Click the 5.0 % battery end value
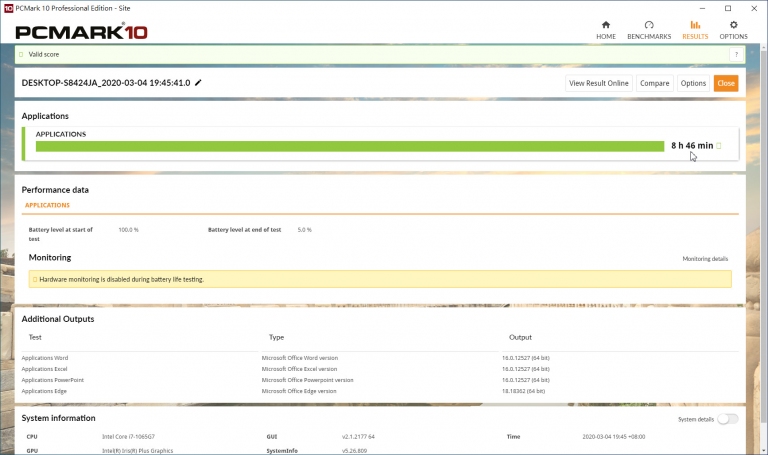The height and width of the screenshot is (455, 768). pyautogui.click(x=304, y=230)
